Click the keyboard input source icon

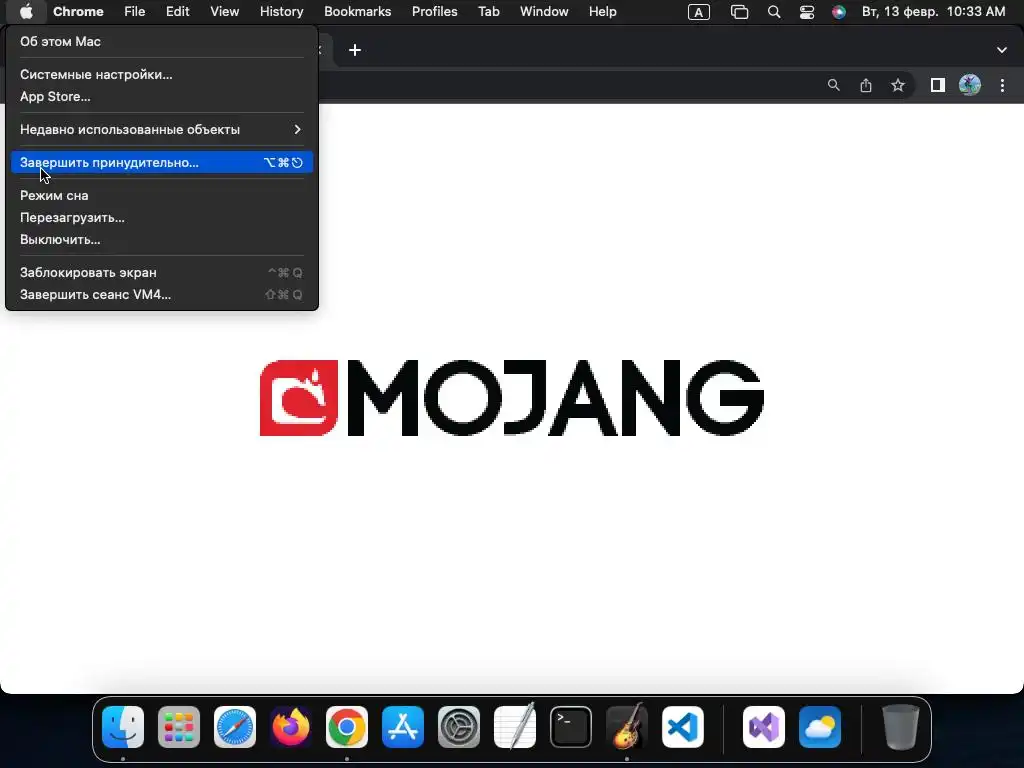pyautogui.click(x=699, y=12)
